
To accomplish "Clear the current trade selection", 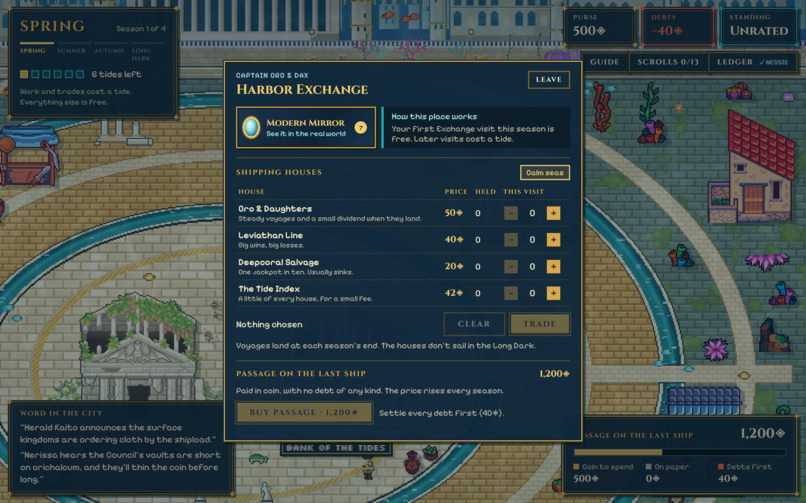I will click(x=474, y=324).
